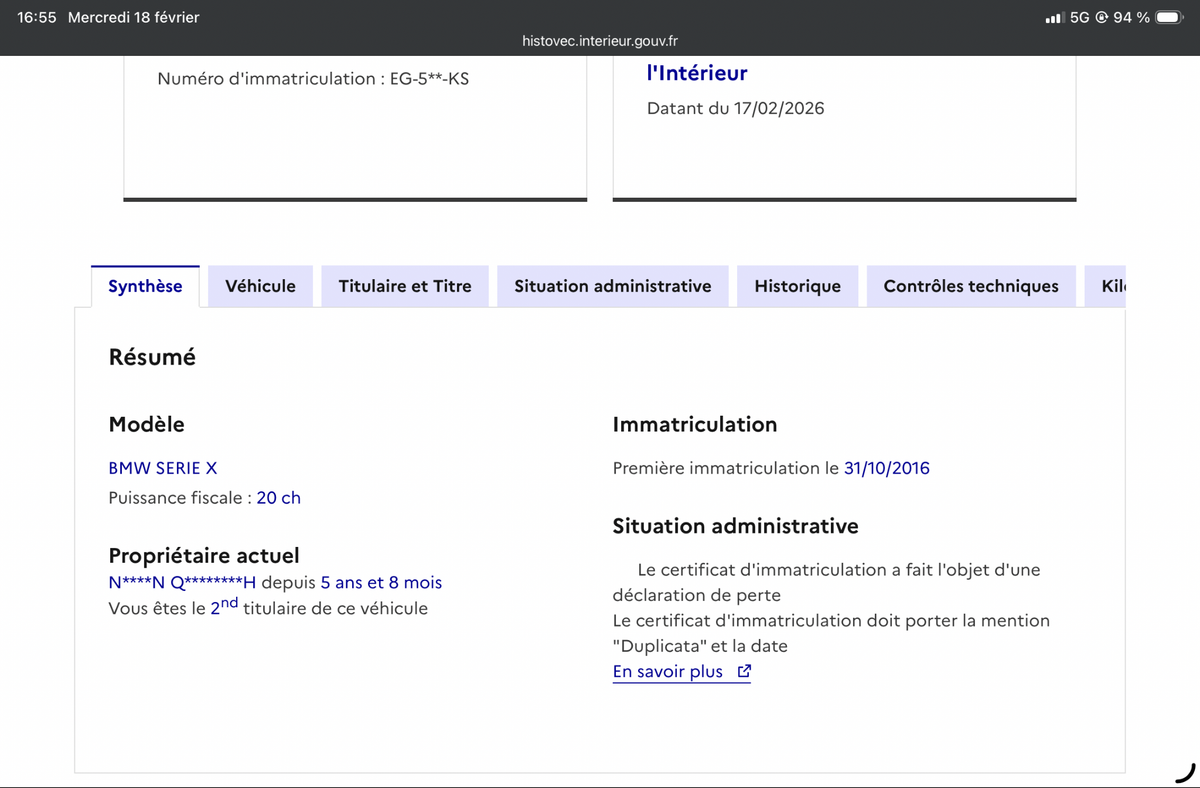Open the partially visible Kilométrage tab
The image size is (1200, 788).
point(1112,286)
